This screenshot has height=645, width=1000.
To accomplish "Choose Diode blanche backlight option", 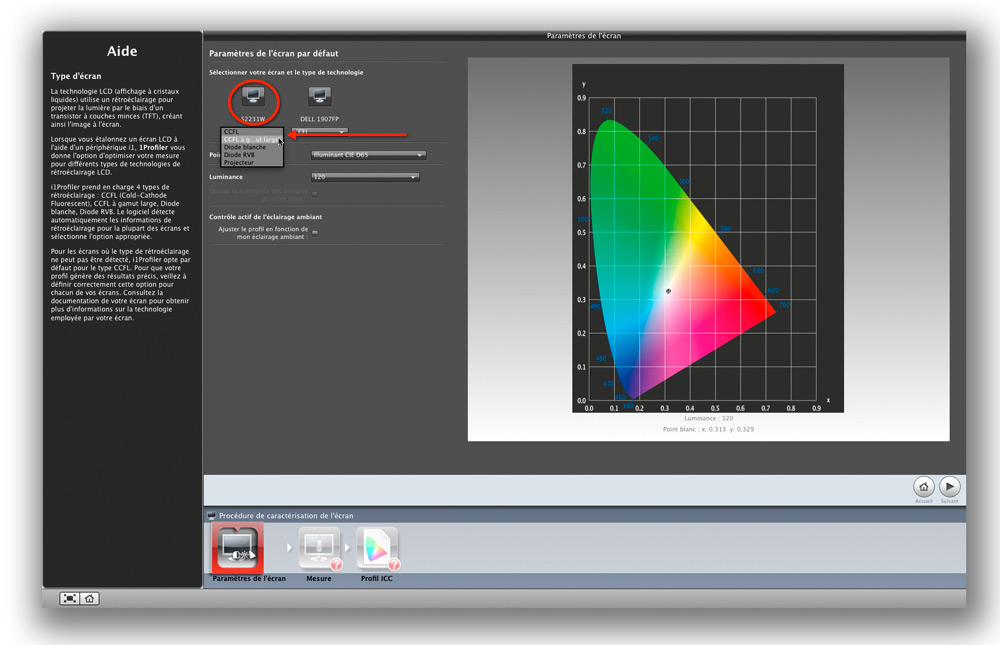I will [252, 147].
